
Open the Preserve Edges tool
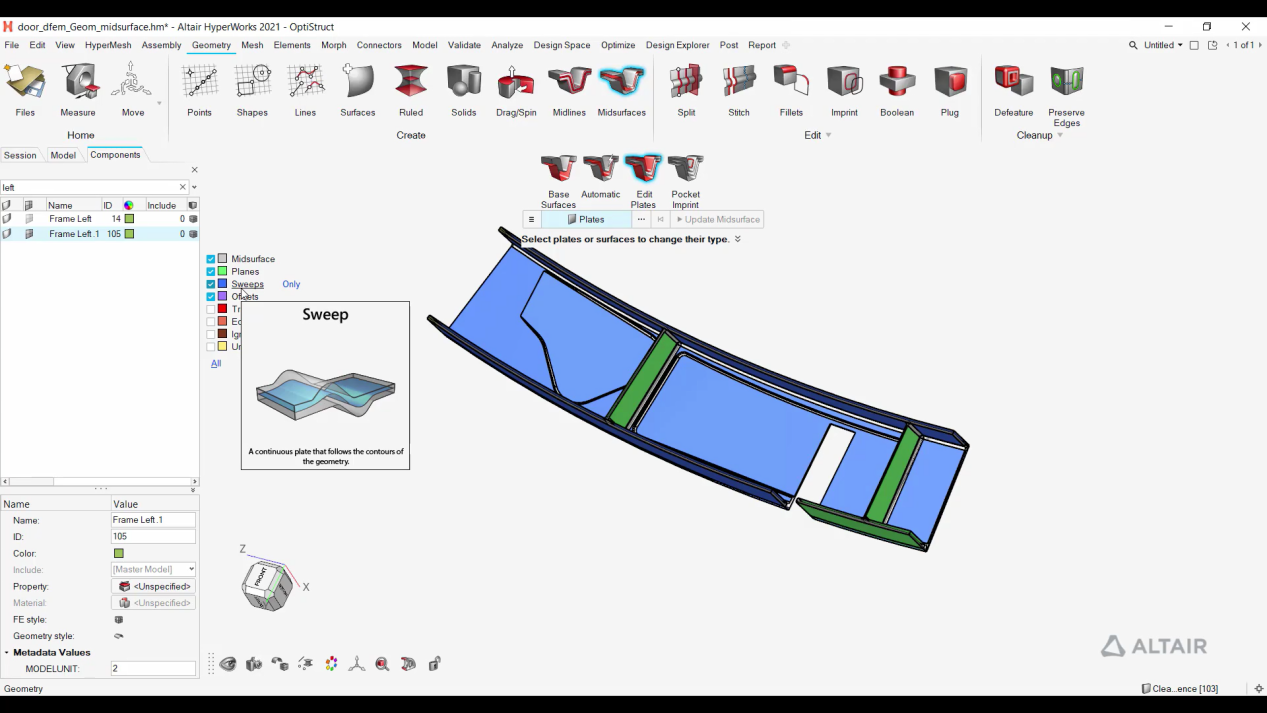pyautogui.click(x=1067, y=96)
